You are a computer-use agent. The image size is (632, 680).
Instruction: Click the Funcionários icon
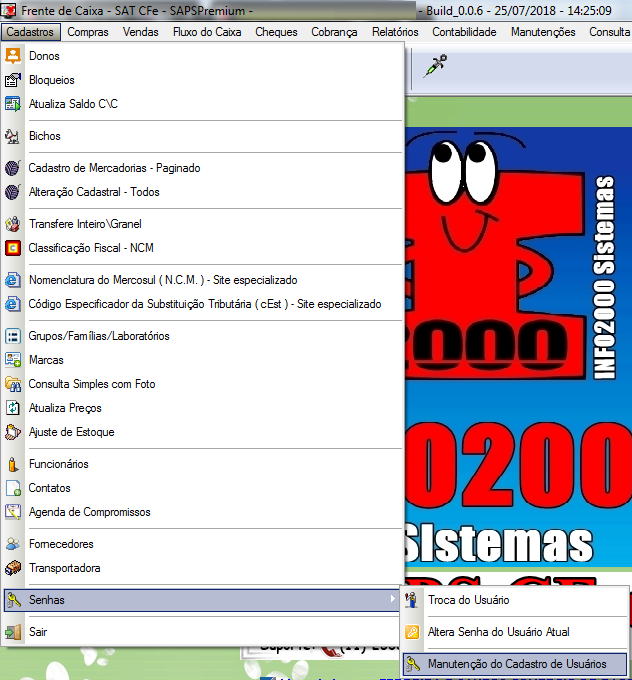coord(13,464)
